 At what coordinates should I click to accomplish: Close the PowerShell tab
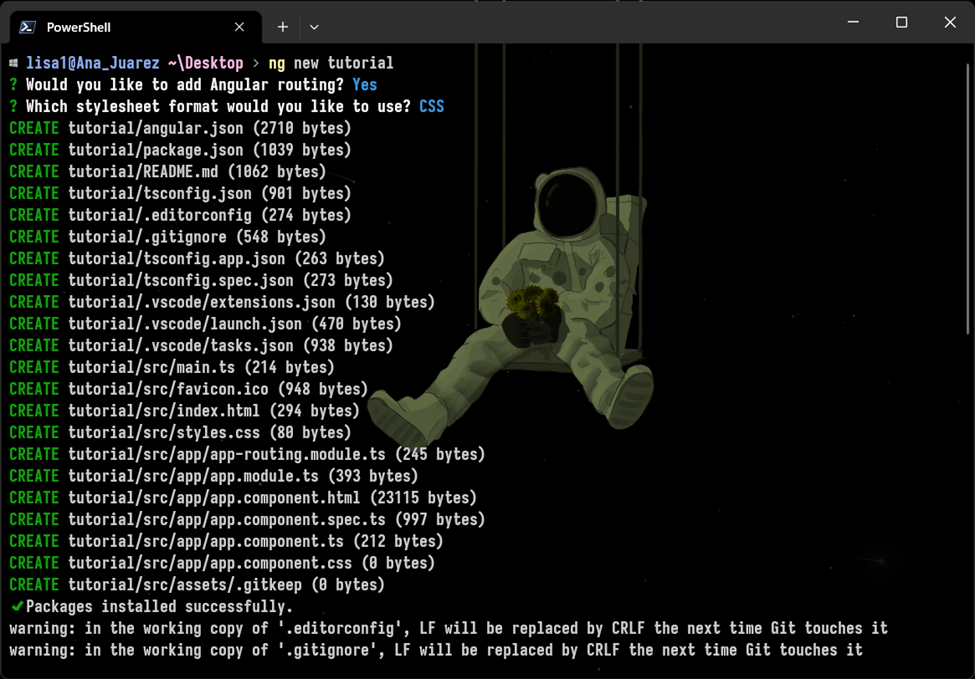click(239, 27)
